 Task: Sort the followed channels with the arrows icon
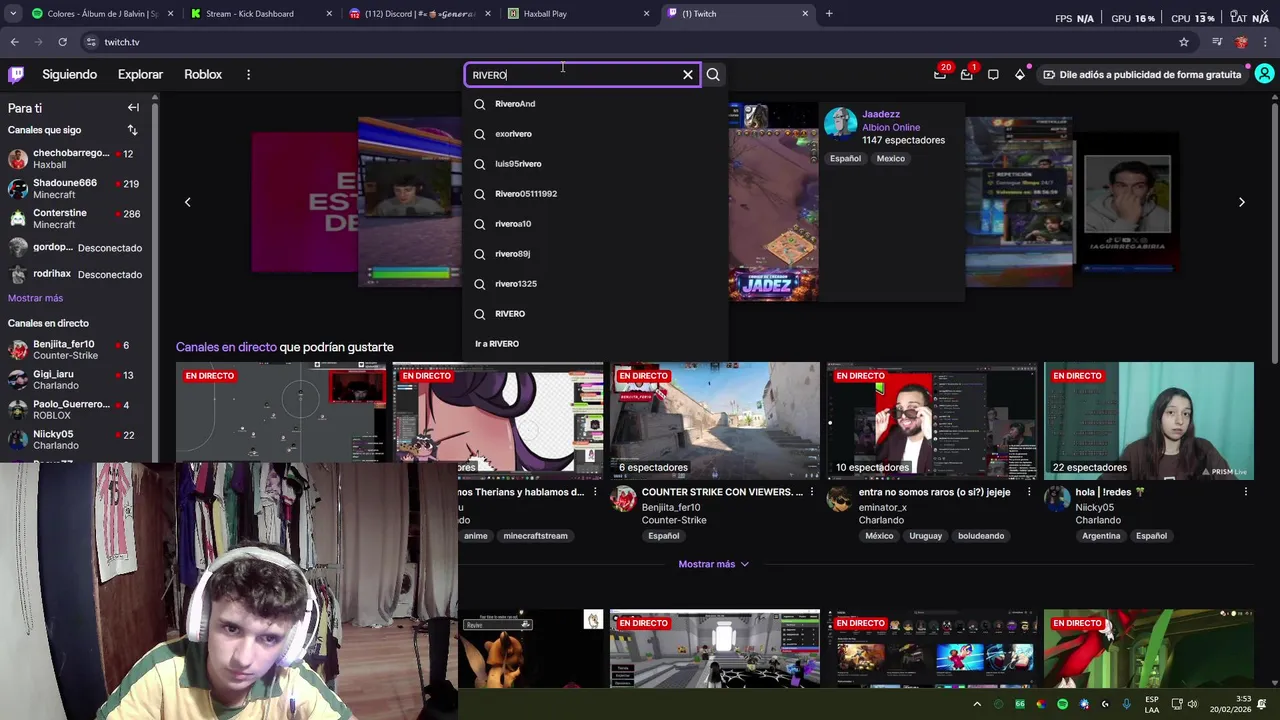[x=132, y=130]
